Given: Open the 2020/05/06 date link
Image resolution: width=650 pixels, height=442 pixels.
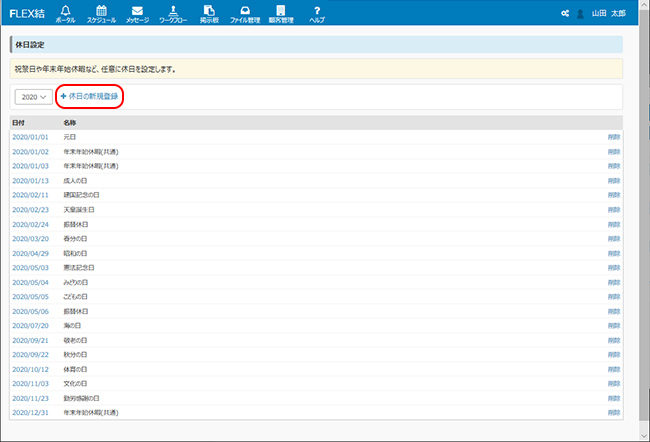Looking at the screenshot, I should tap(30, 311).
